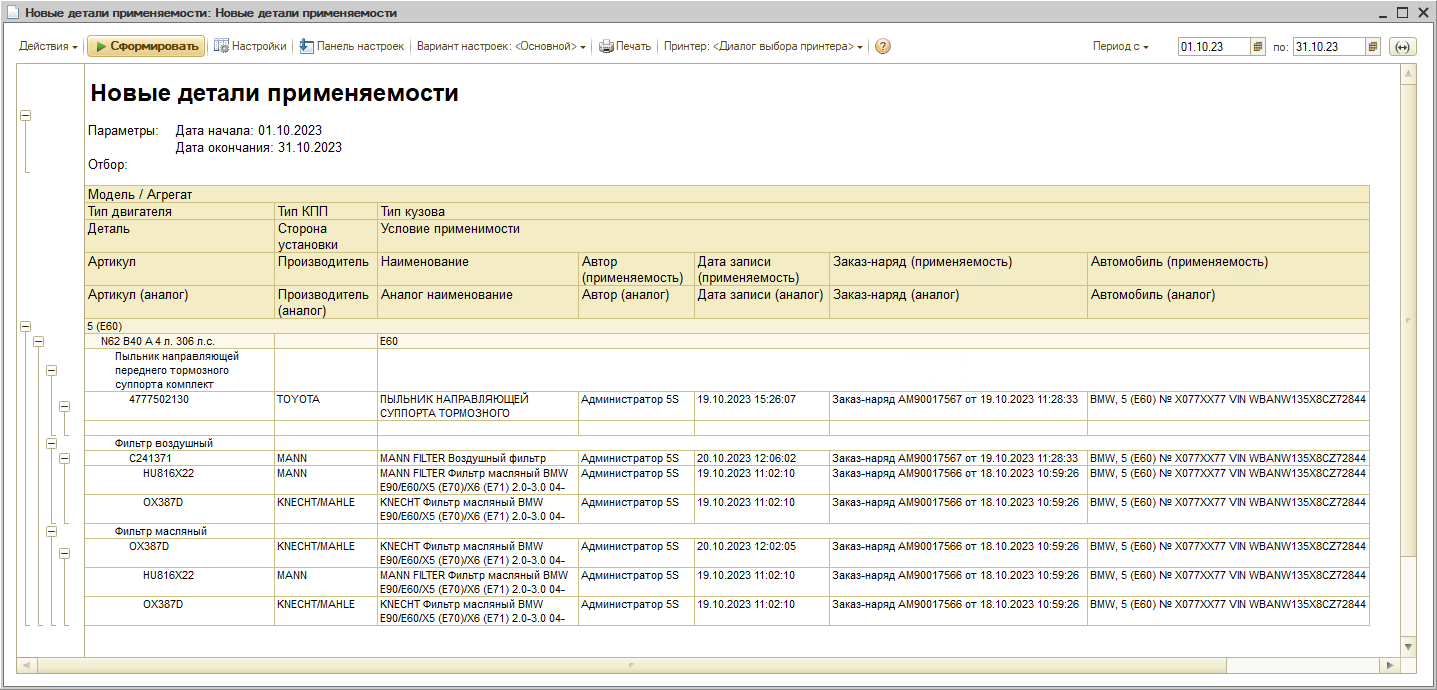Select the Автомобиль (аналог) header cell
1437x690 pixels.
(x=1228, y=302)
